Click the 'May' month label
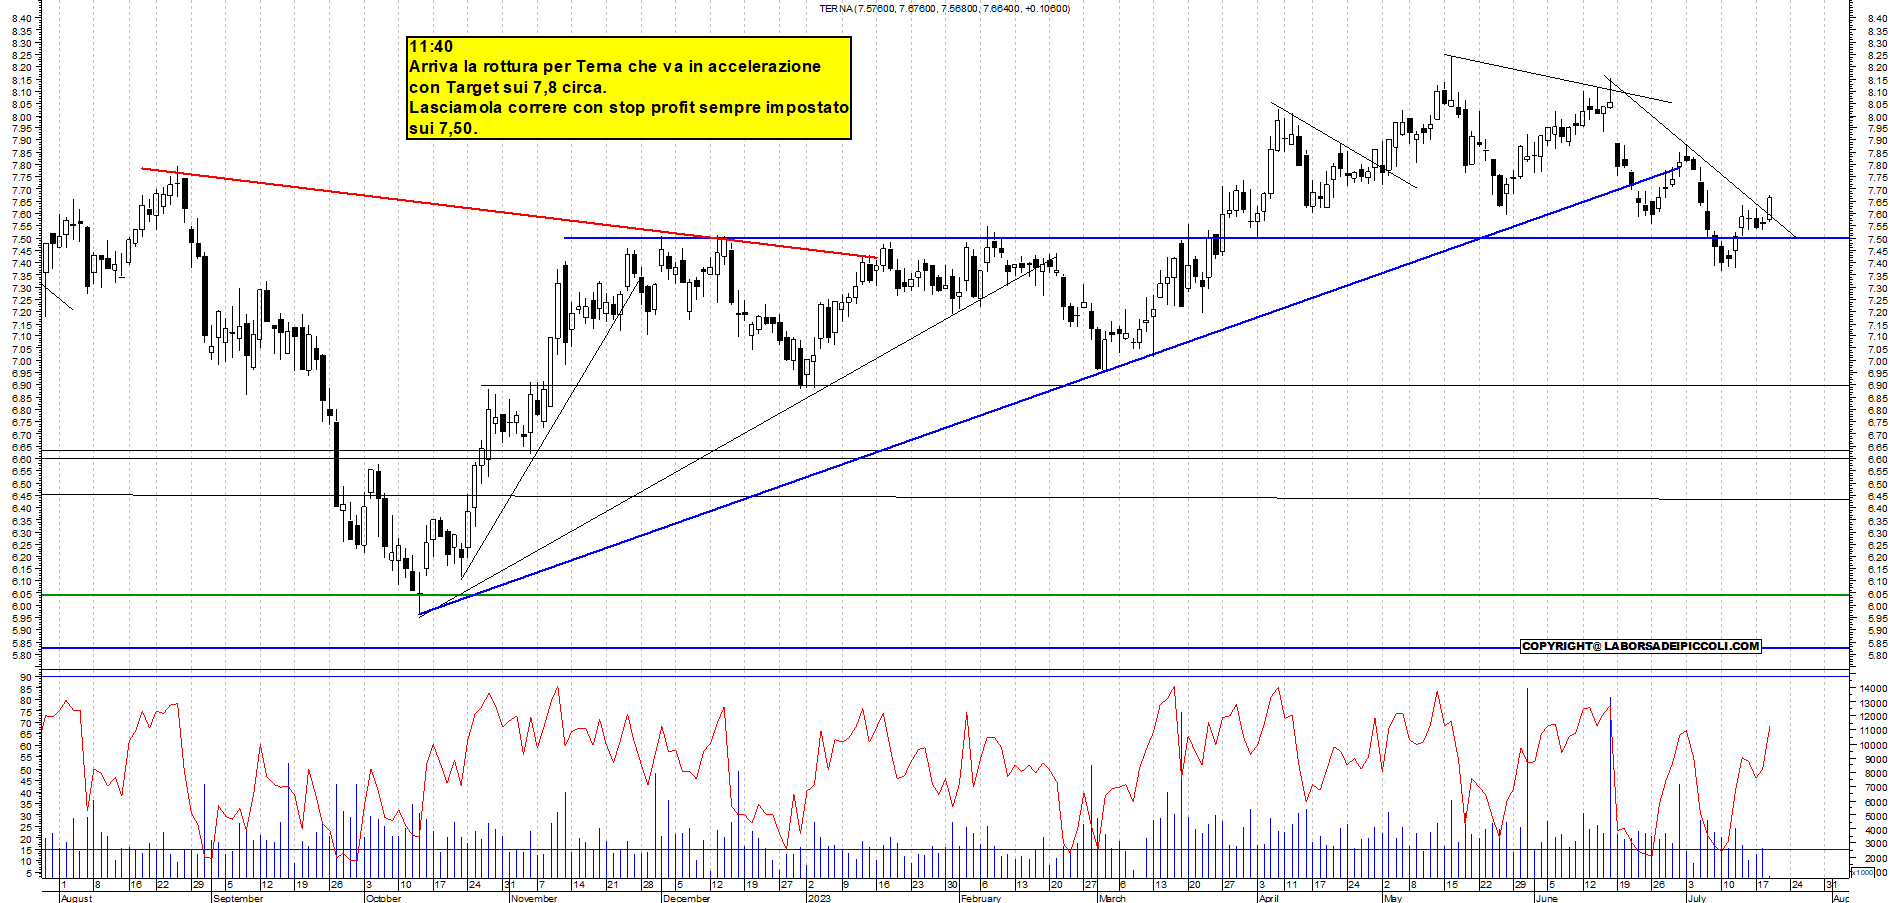This screenshot has height=903, width=1890. click(1392, 898)
